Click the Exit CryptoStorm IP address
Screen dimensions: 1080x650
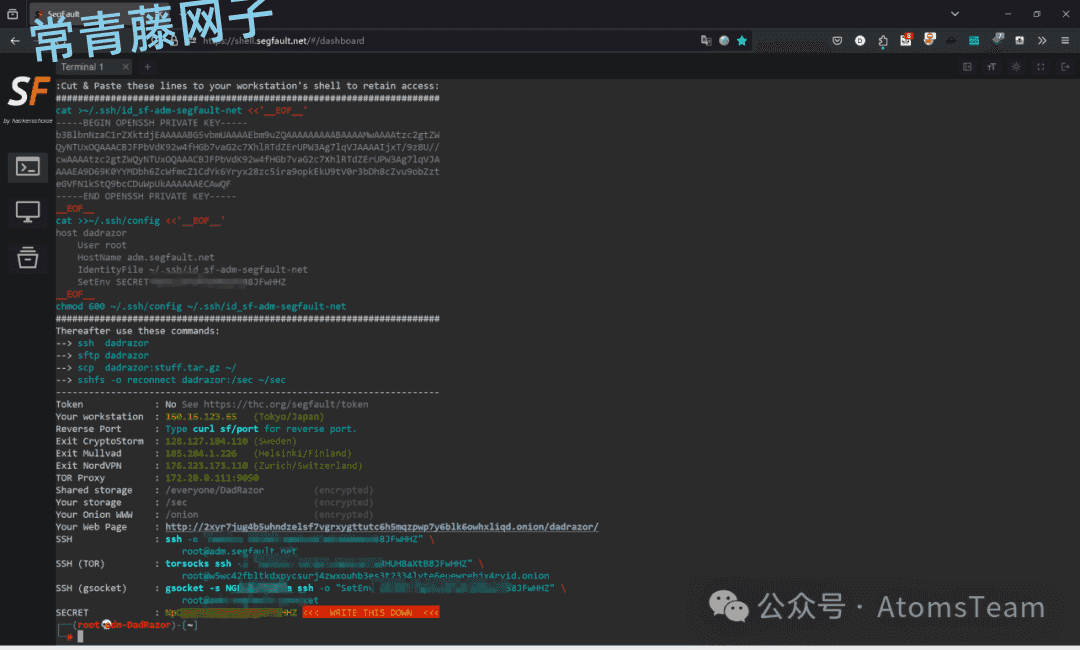coord(207,441)
